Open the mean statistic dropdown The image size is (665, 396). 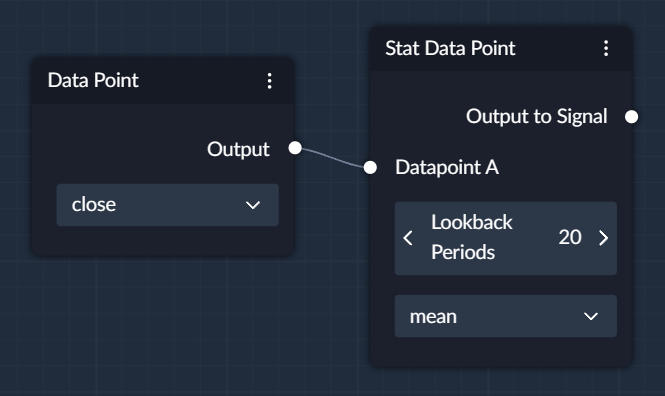(506, 316)
